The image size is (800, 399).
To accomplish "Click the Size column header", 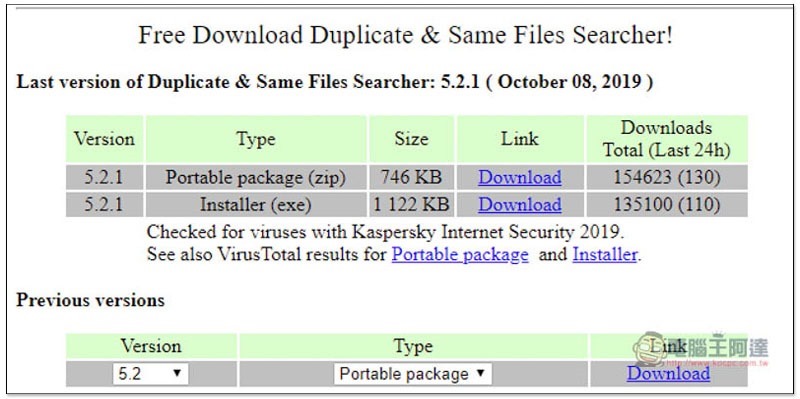I will point(411,139).
